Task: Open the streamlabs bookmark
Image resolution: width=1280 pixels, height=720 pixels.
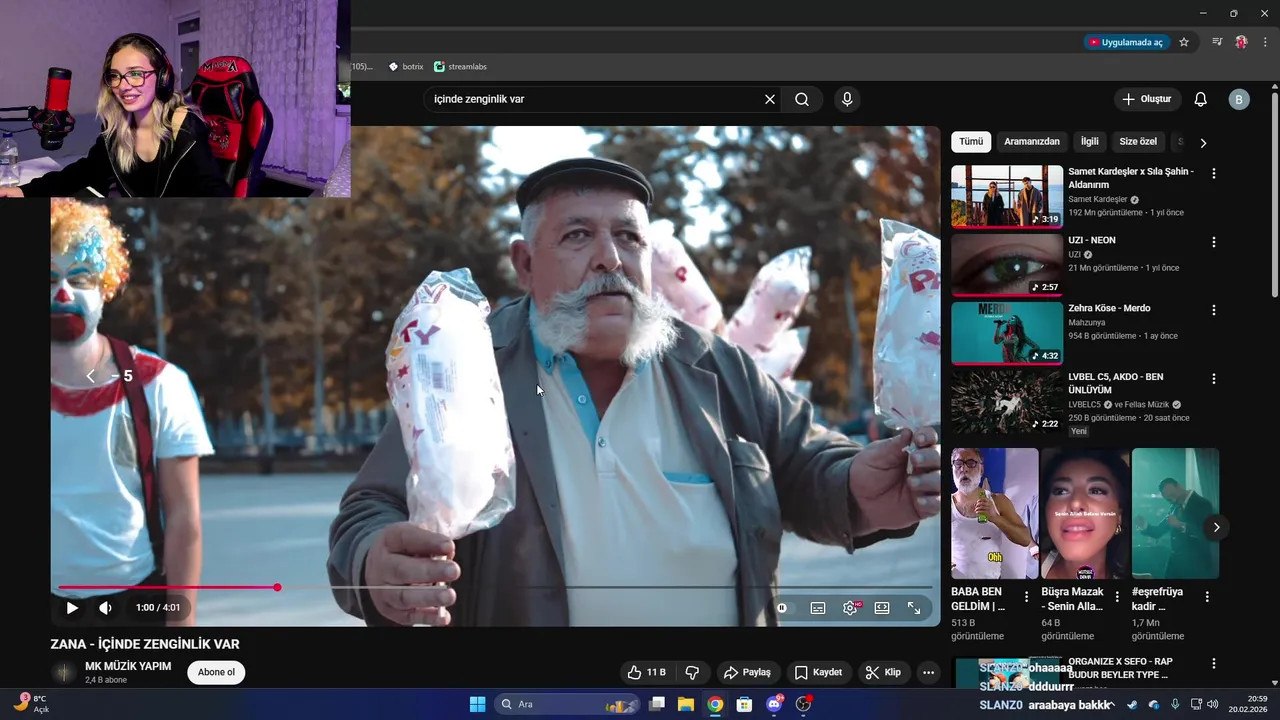Action: tap(460, 67)
